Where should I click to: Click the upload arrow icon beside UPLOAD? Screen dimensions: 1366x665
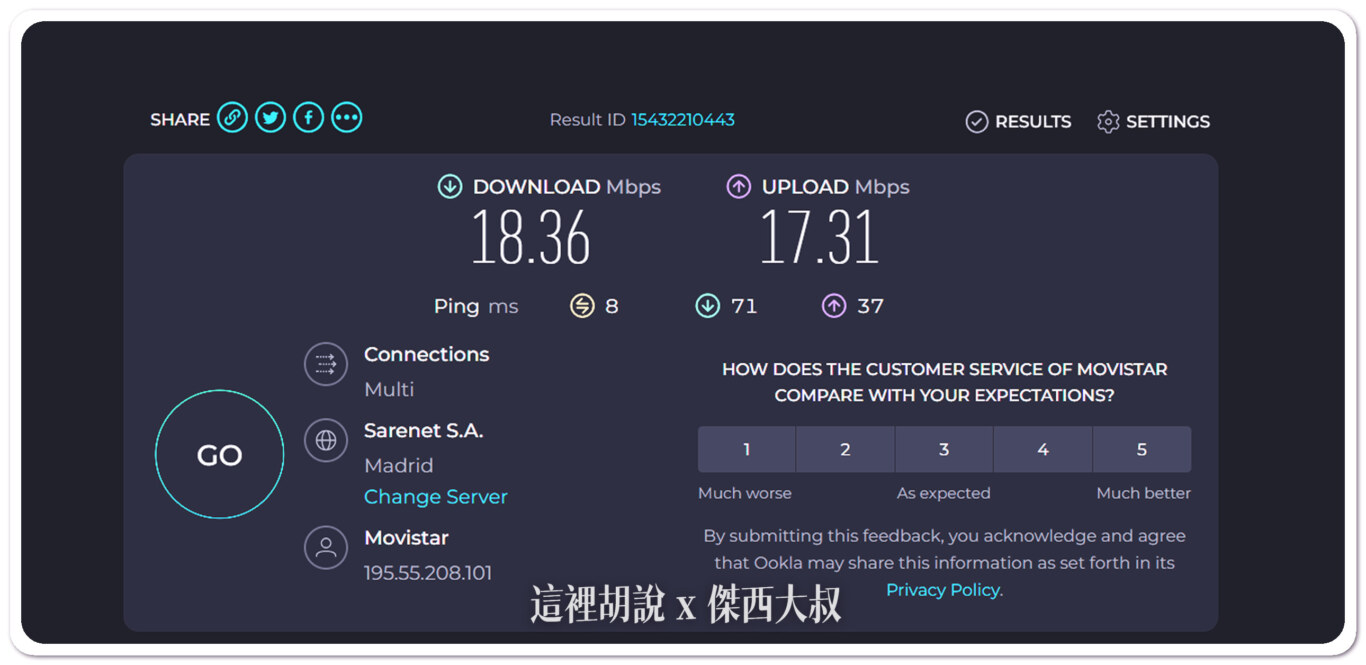tap(739, 186)
